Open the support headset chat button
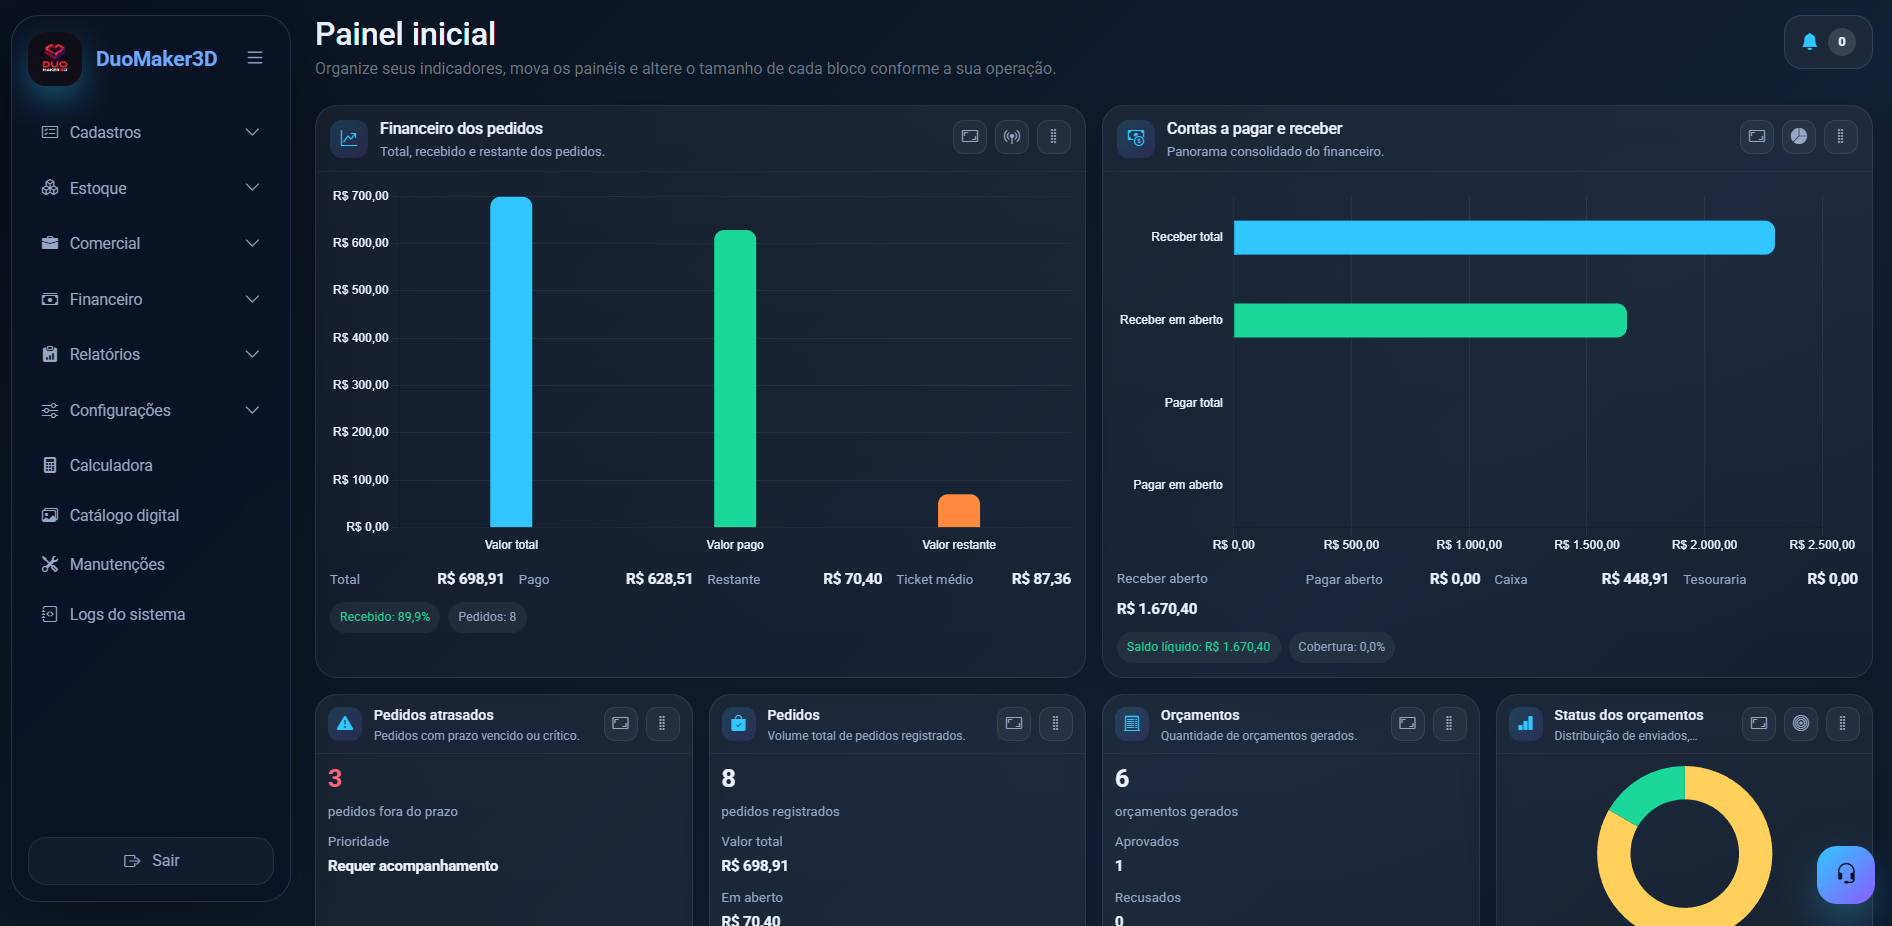This screenshot has width=1892, height=926. (x=1846, y=875)
